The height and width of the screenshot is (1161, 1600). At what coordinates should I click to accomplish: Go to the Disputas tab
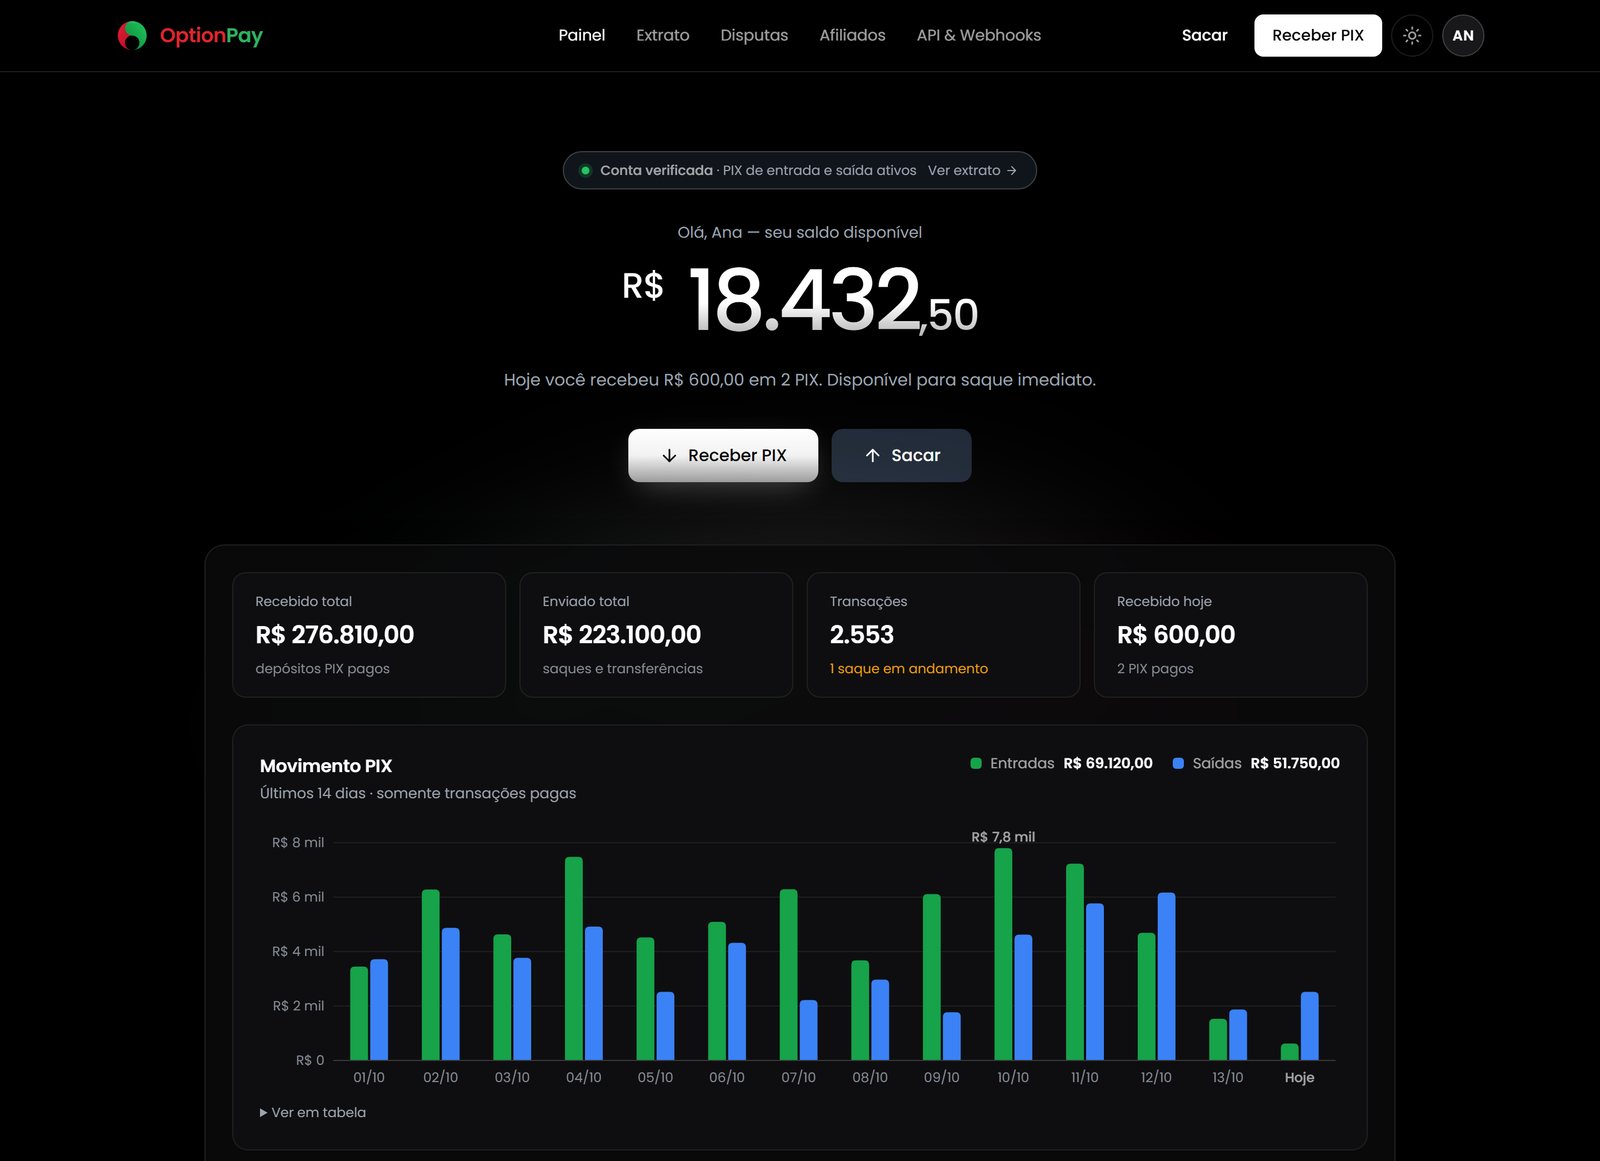[x=754, y=35]
